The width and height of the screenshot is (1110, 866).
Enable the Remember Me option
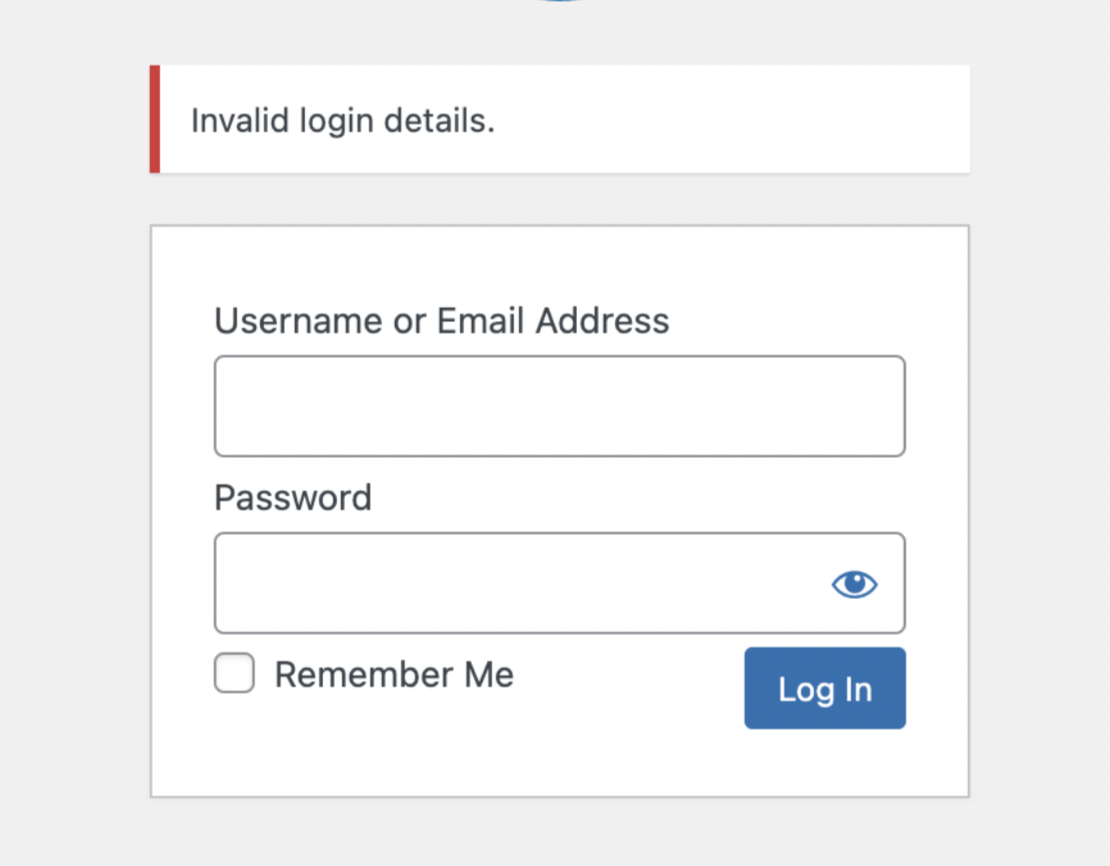[x=234, y=673]
